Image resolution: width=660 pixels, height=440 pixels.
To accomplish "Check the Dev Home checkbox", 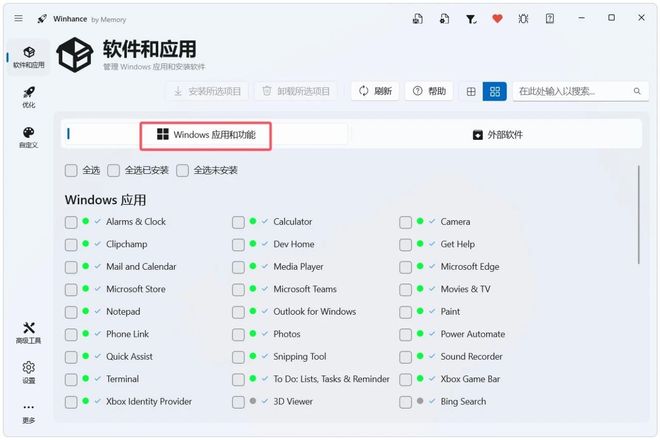I will pos(238,244).
